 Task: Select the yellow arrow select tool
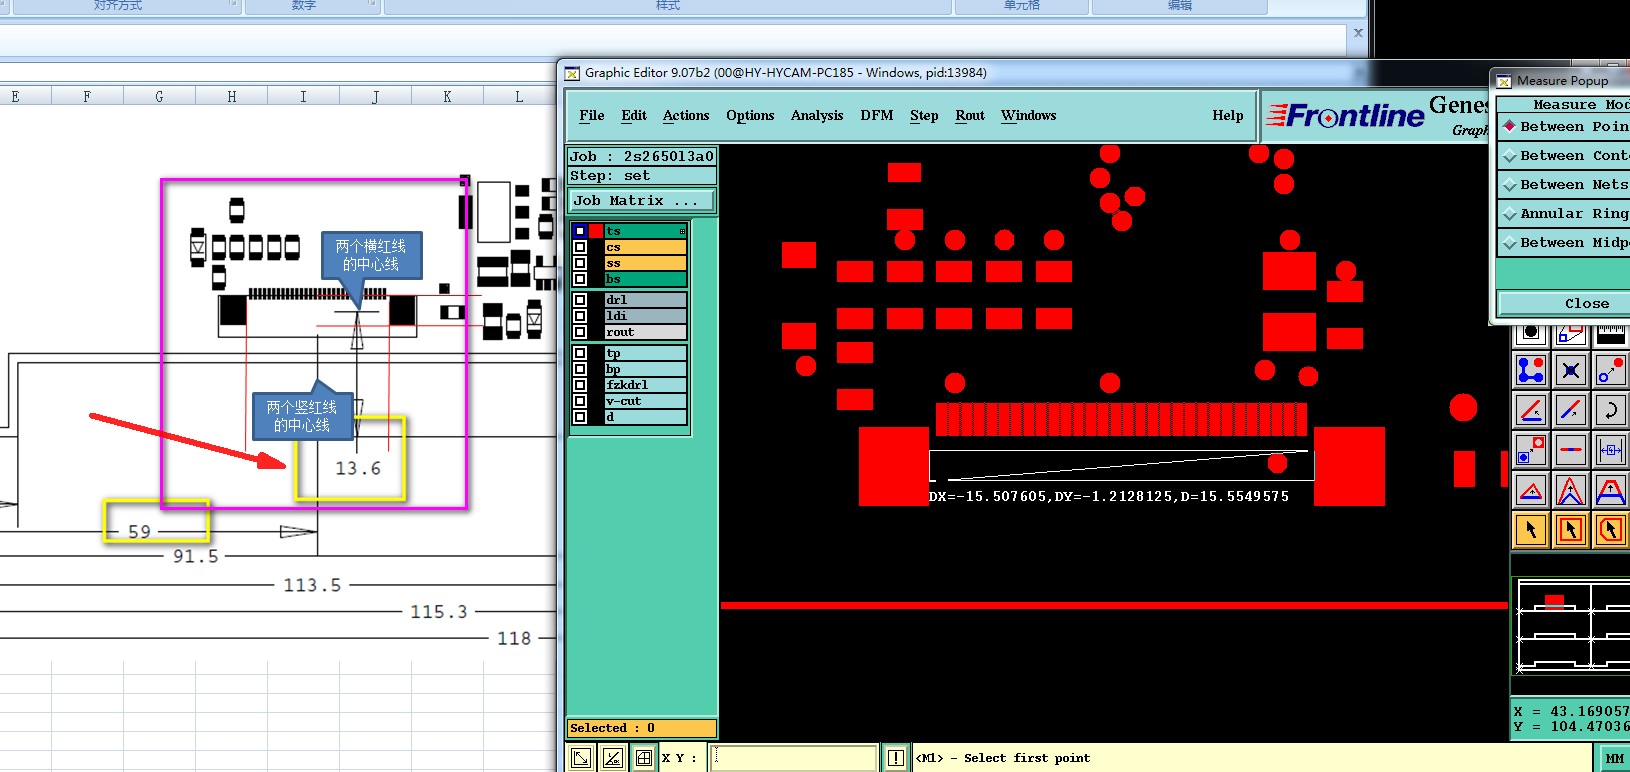[1531, 530]
